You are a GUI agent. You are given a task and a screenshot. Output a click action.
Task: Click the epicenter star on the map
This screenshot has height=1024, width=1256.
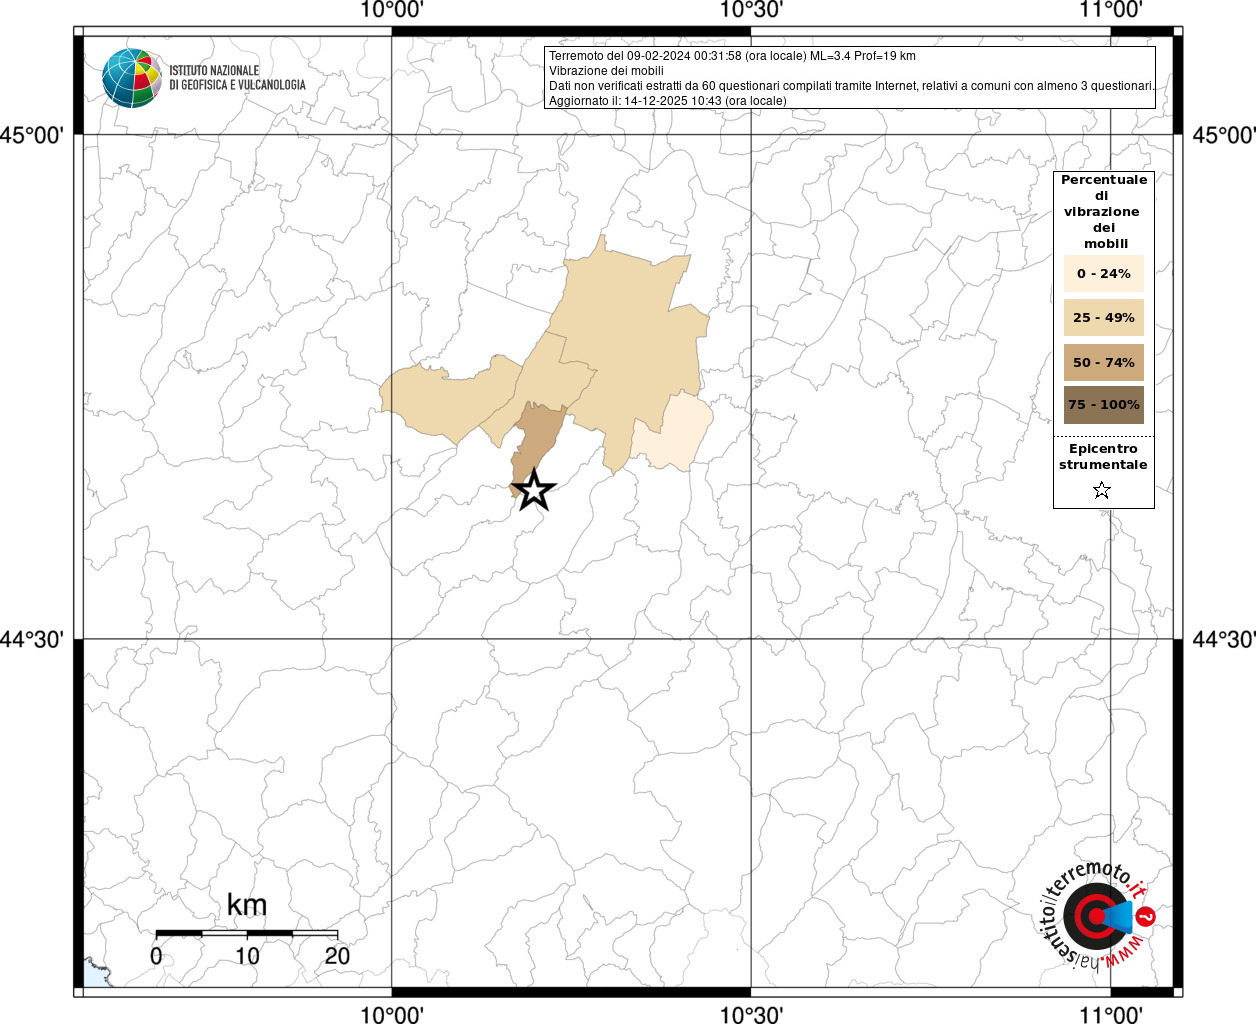click(534, 490)
